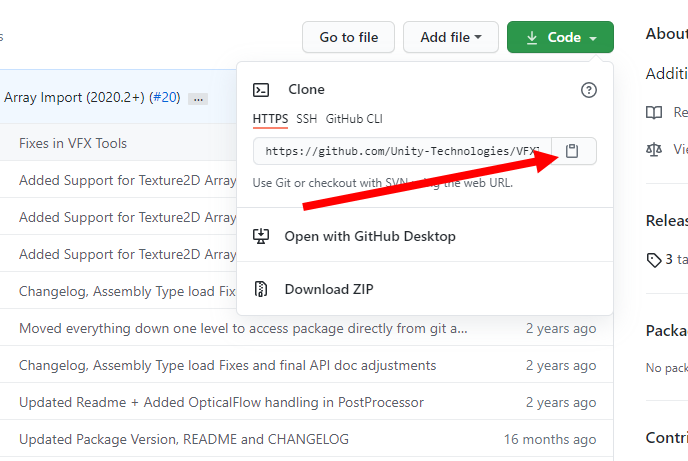688x461 pixels.
Task: Click the license scales icon in sidebar
Action: coord(654,150)
